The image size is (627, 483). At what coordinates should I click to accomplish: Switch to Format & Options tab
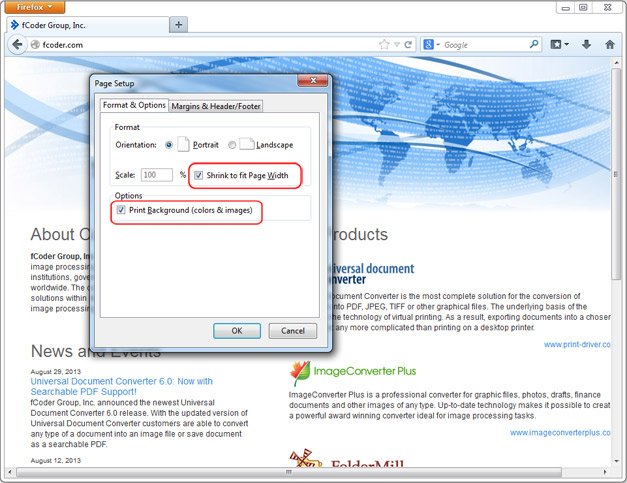point(134,105)
